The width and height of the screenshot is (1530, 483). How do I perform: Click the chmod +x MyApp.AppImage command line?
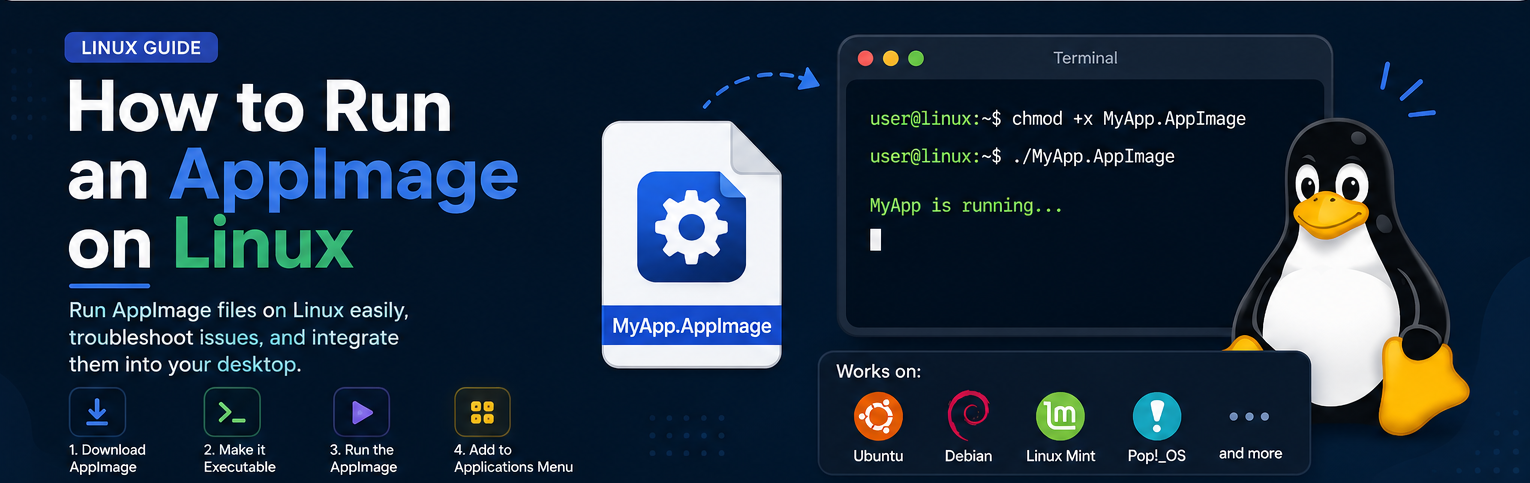[x=1058, y=119]
